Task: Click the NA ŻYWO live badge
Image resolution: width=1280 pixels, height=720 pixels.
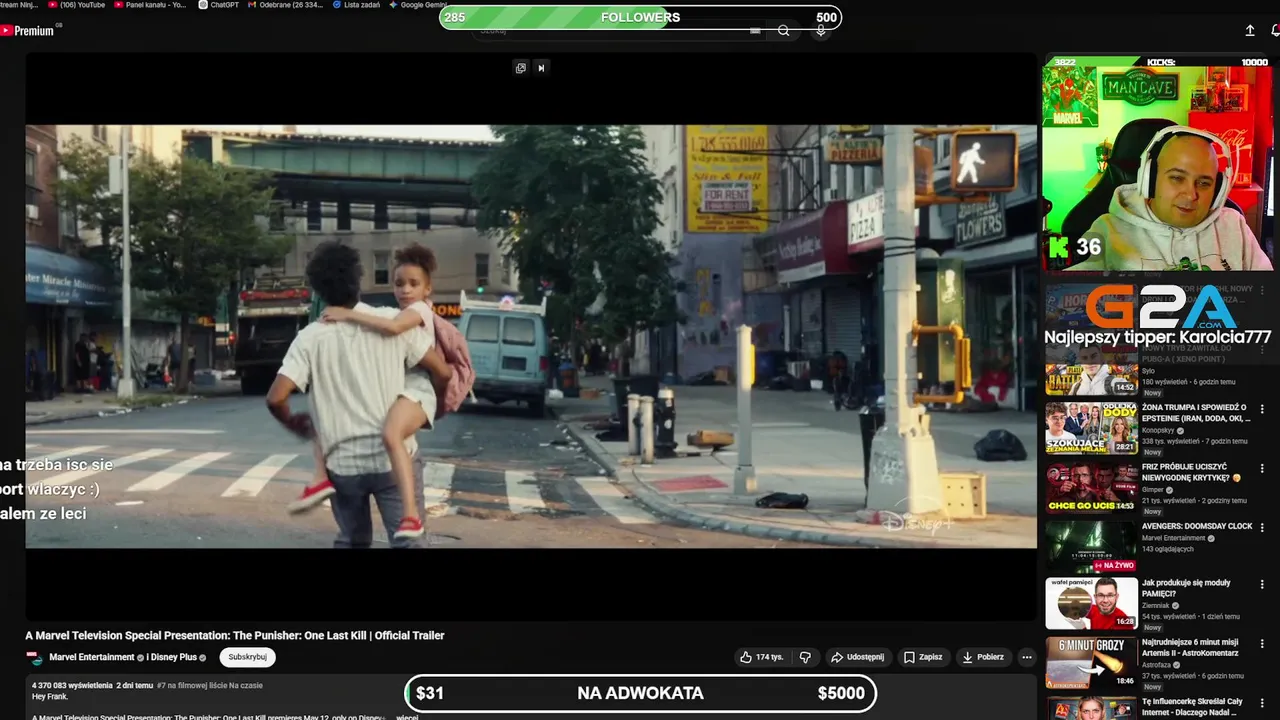Action: (x=1114, y=565)
